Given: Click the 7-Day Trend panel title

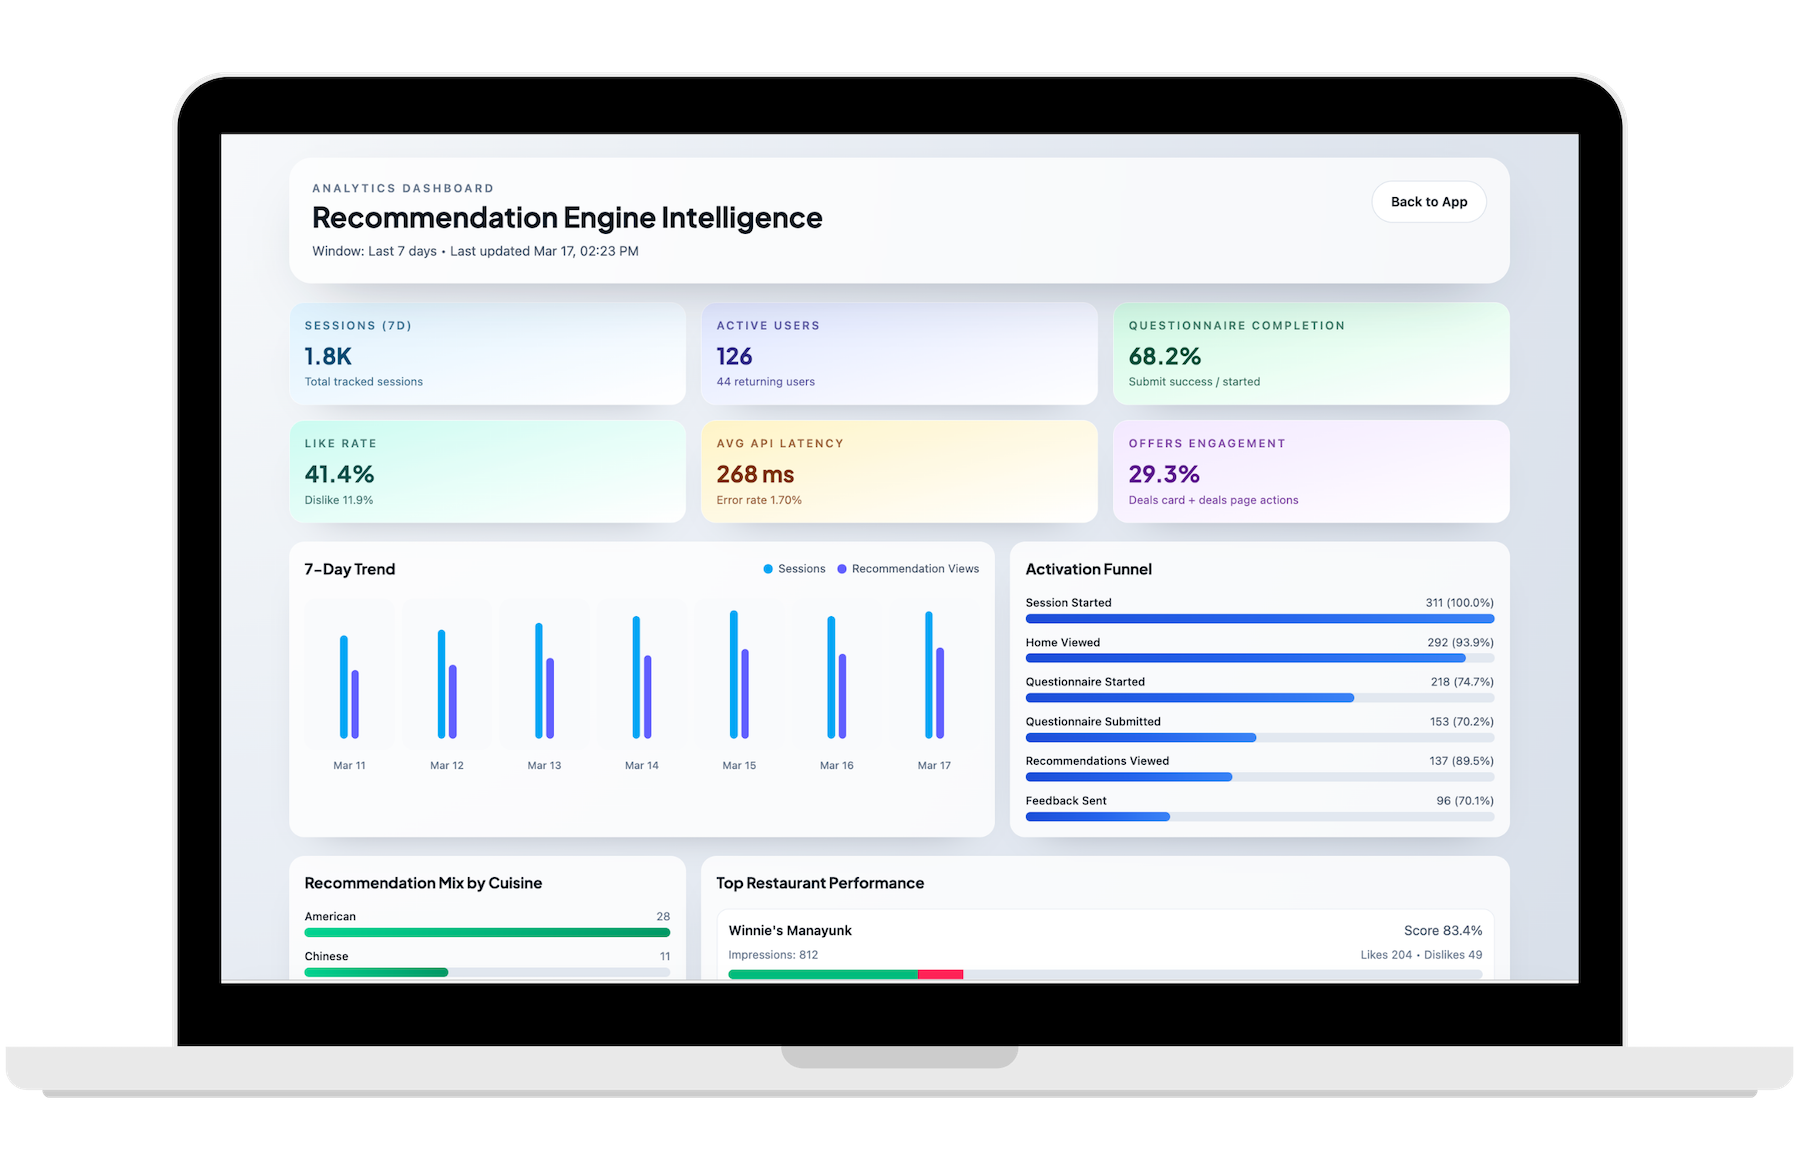Looking at the screenshot, I should click(x=348, y=568).
